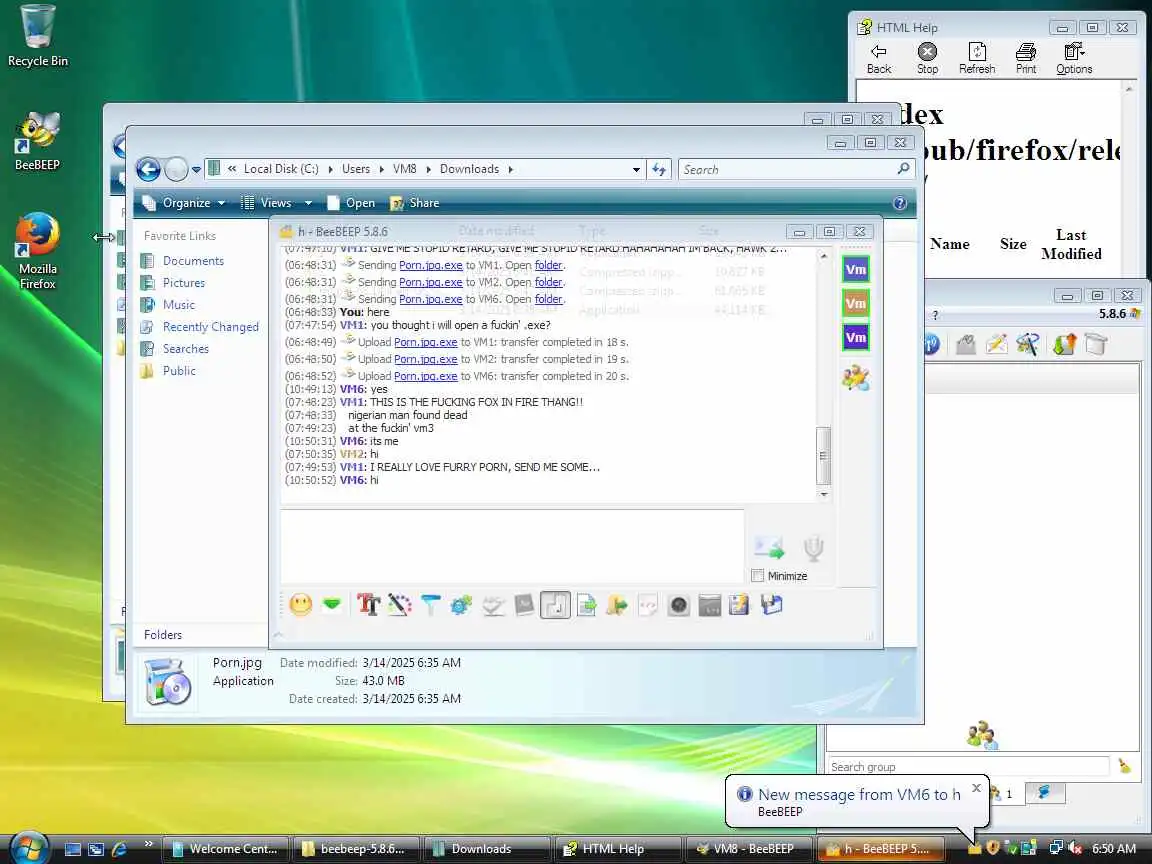Open Pictures favorite link

pos(184,283)
